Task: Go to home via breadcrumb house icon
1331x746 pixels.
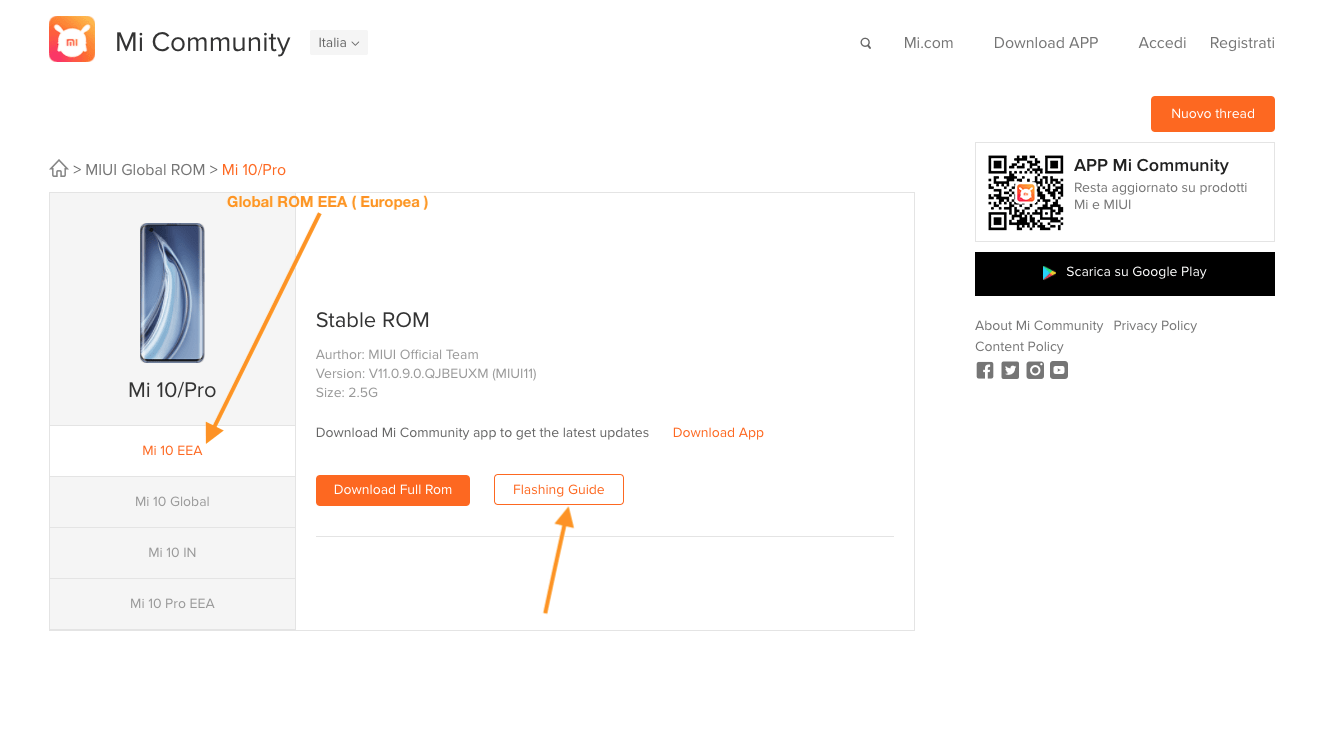Action: [x=59, y=169]
